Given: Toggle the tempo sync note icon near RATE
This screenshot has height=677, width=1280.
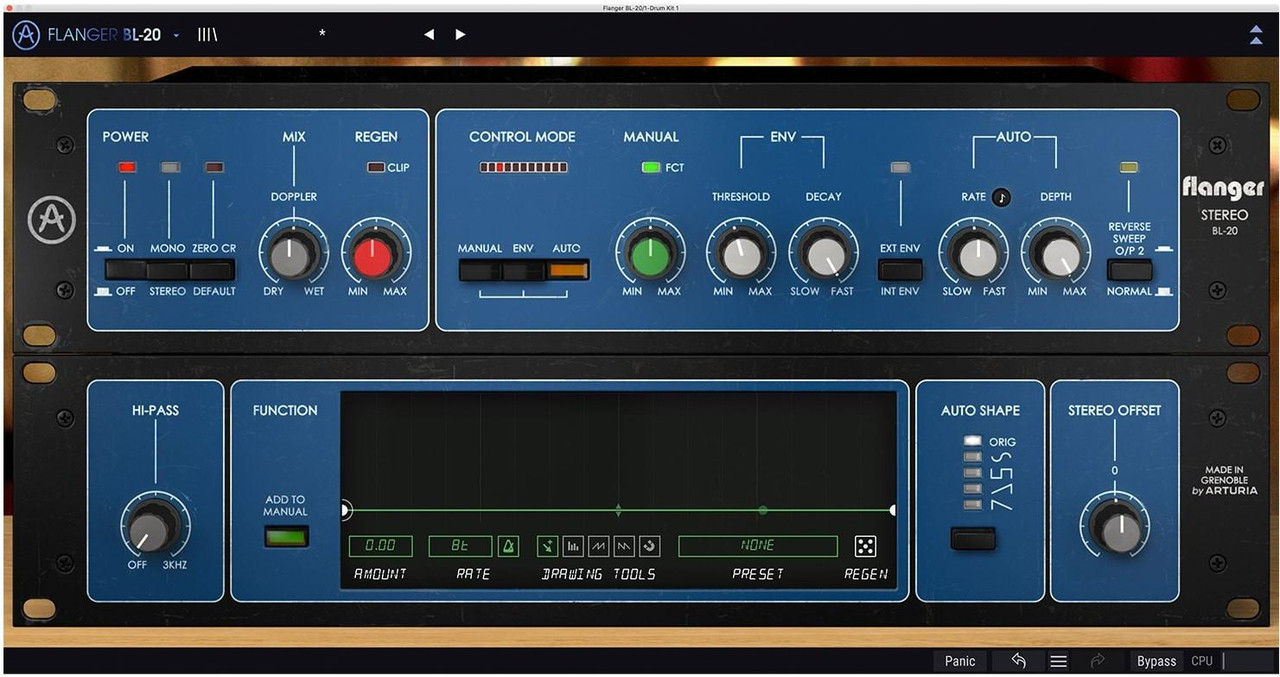Looking at the screenshot, I should click(x=1001, y=197).
